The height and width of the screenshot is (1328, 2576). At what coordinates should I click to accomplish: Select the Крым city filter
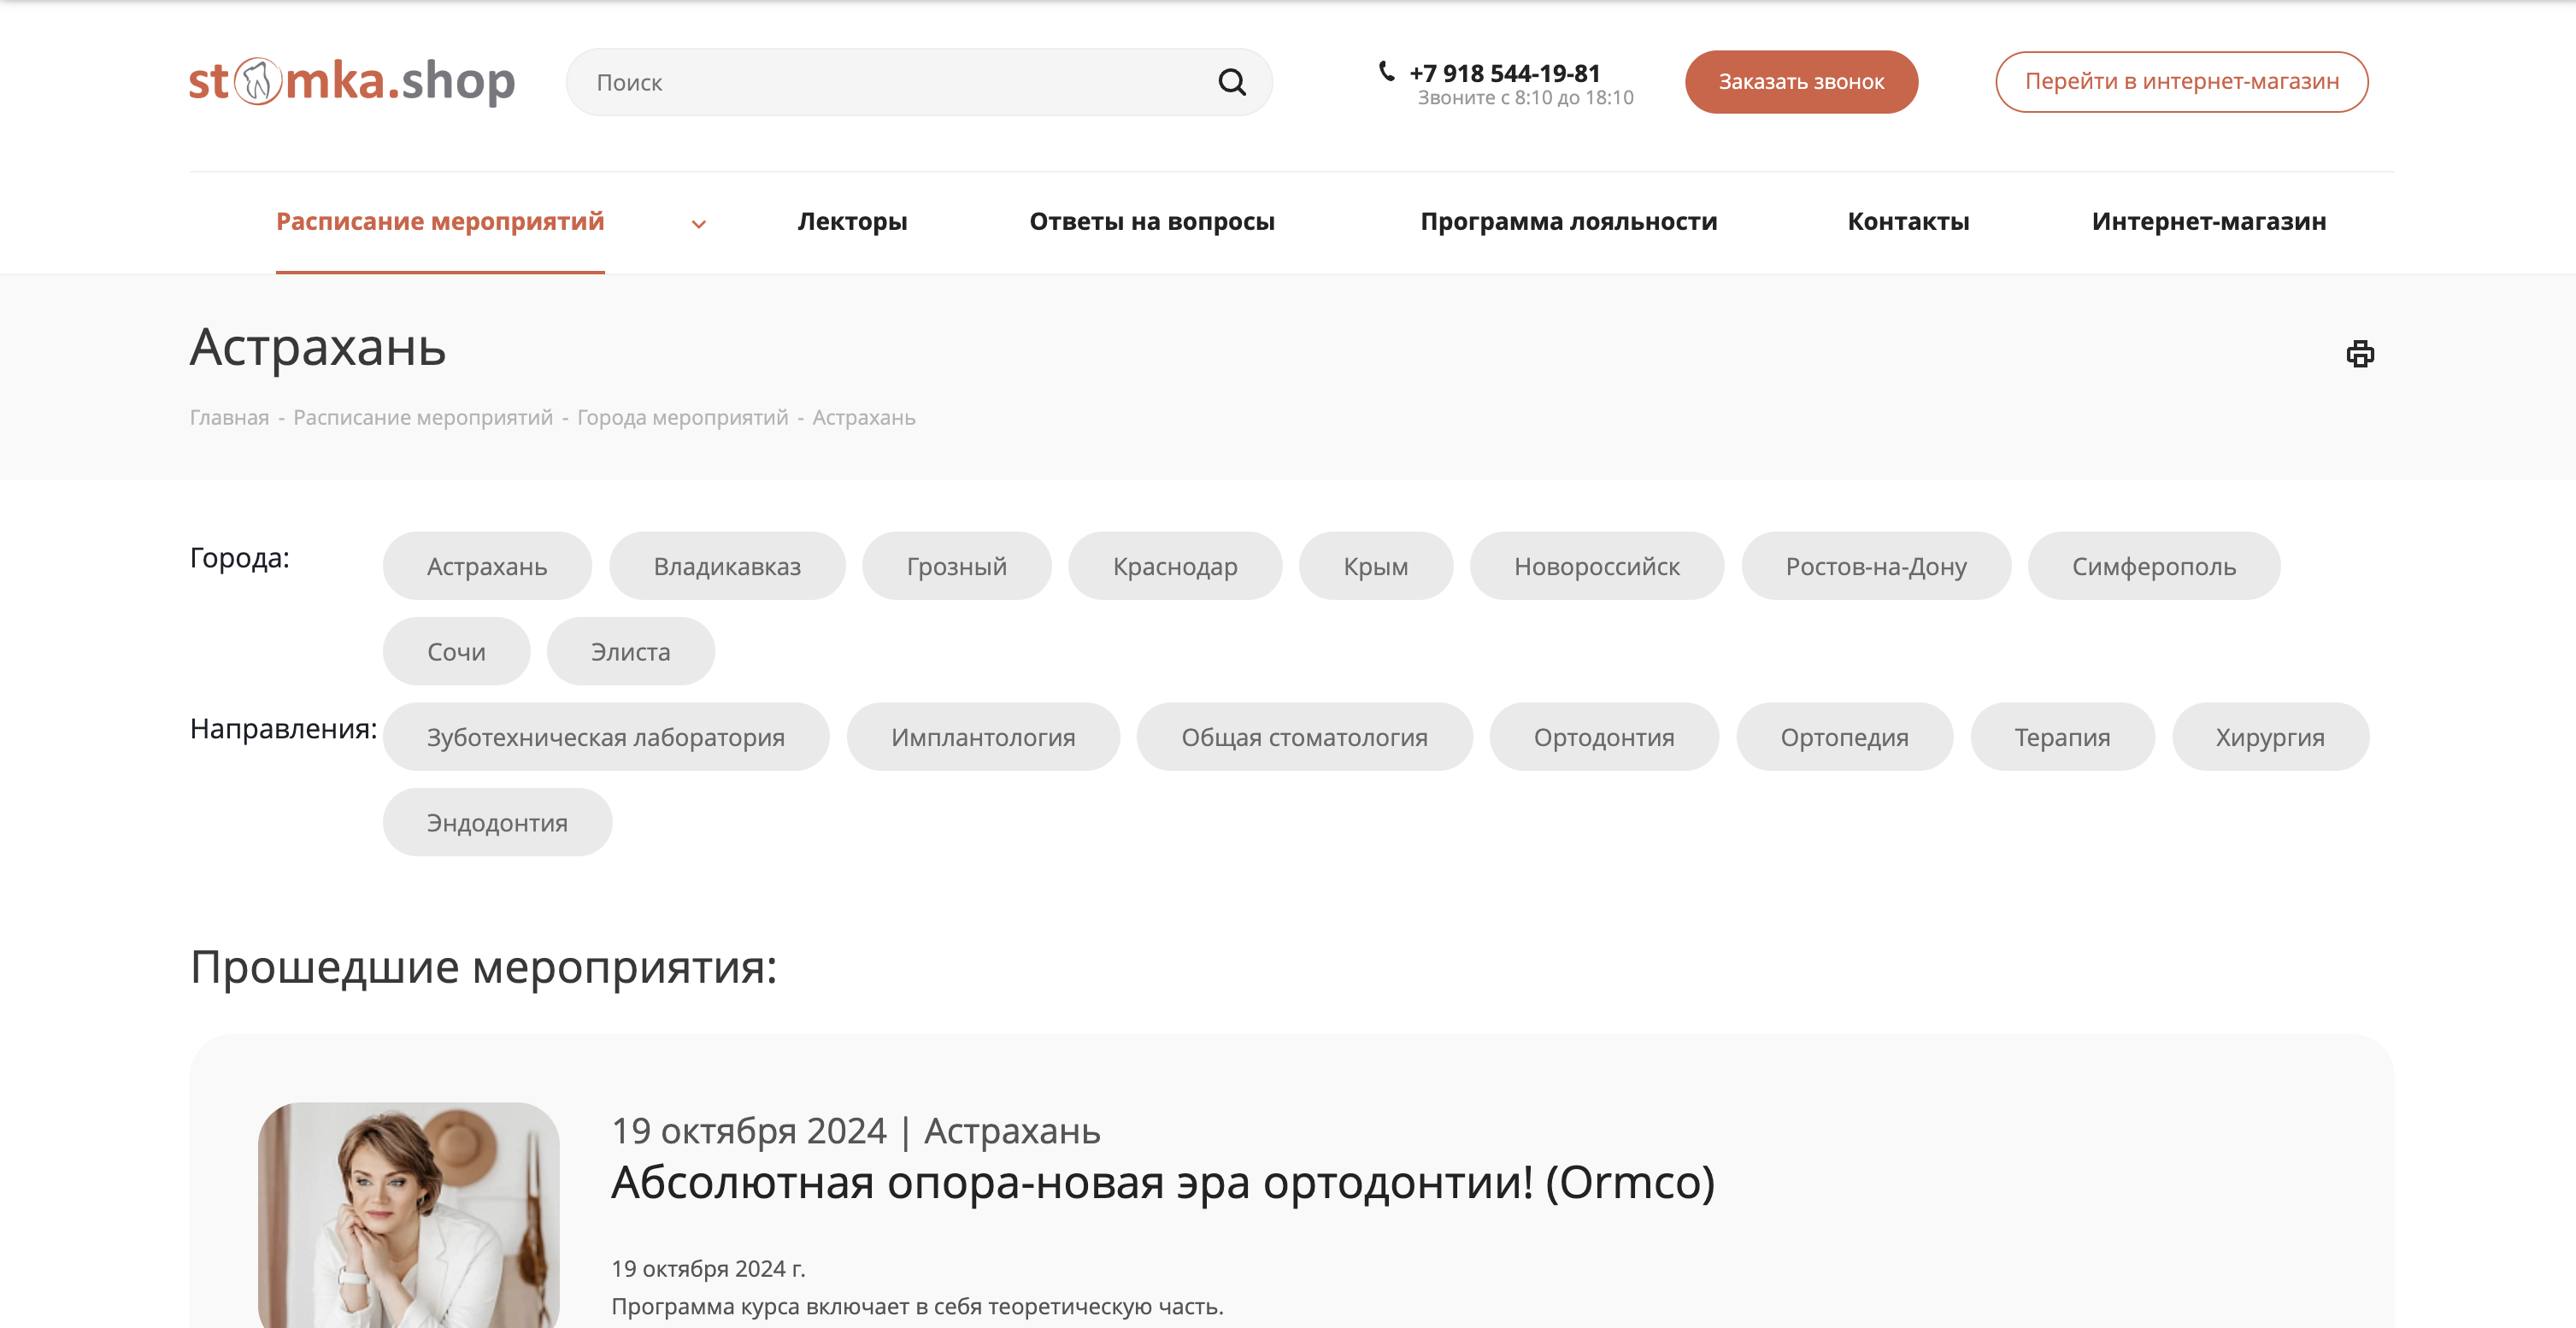tap(1375, 566)
